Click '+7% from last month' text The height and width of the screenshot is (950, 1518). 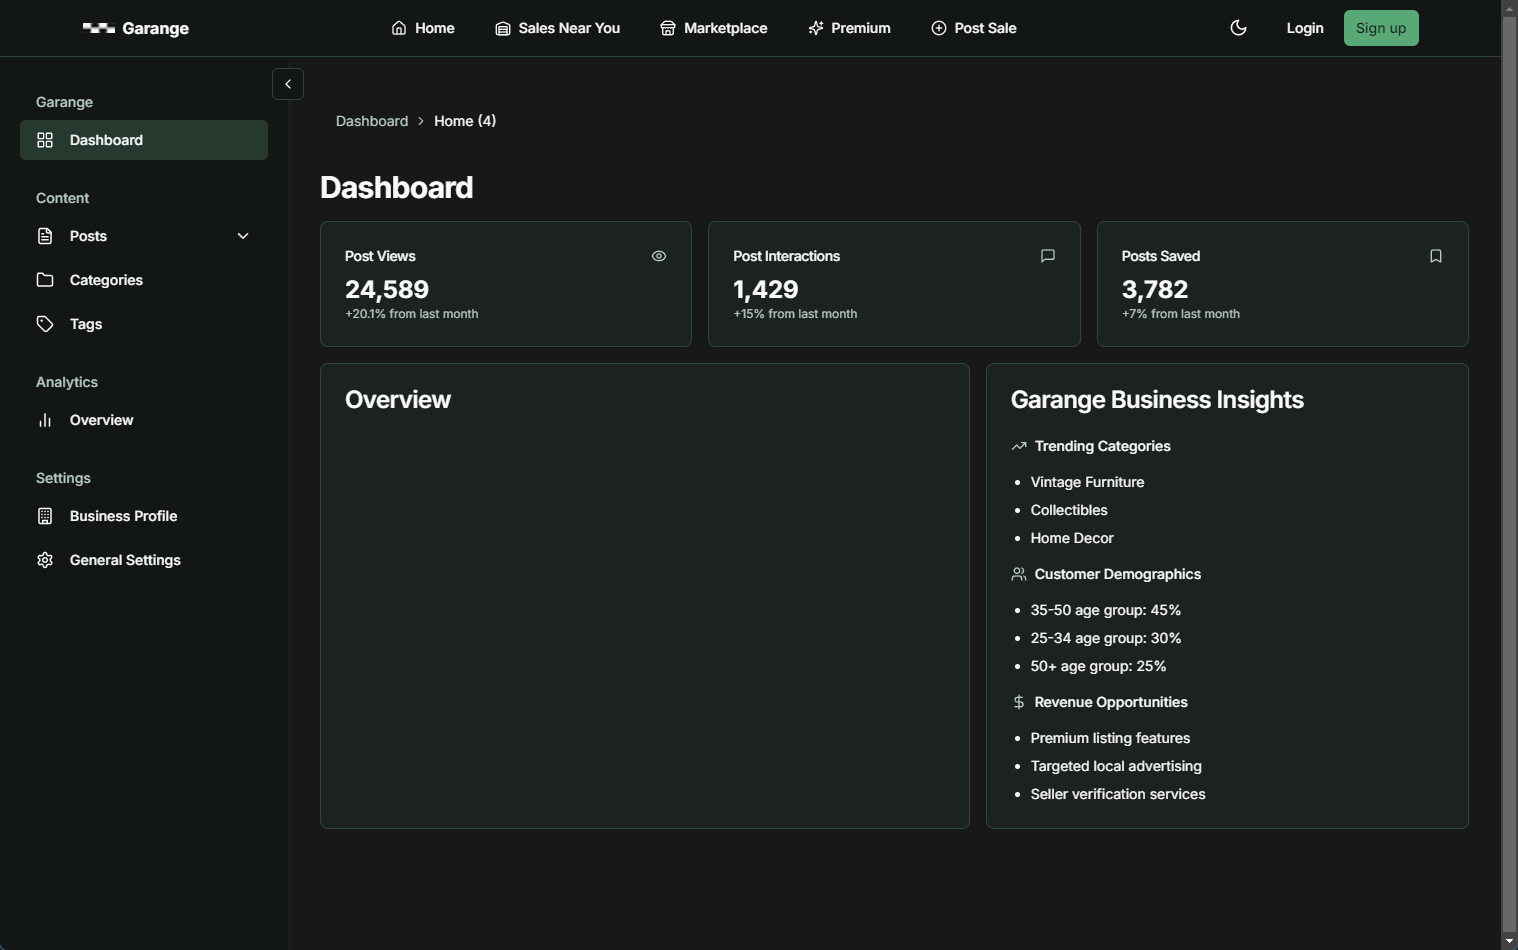(x=1181, y=314)
